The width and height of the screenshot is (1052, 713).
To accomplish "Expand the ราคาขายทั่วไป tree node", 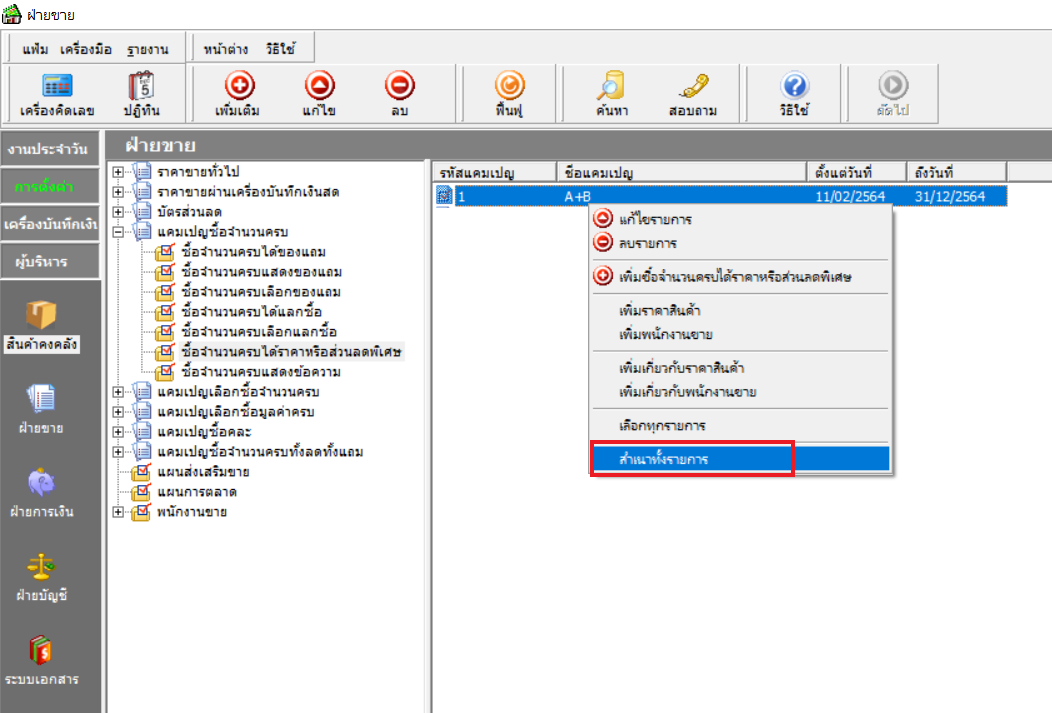I will [118, 172].
